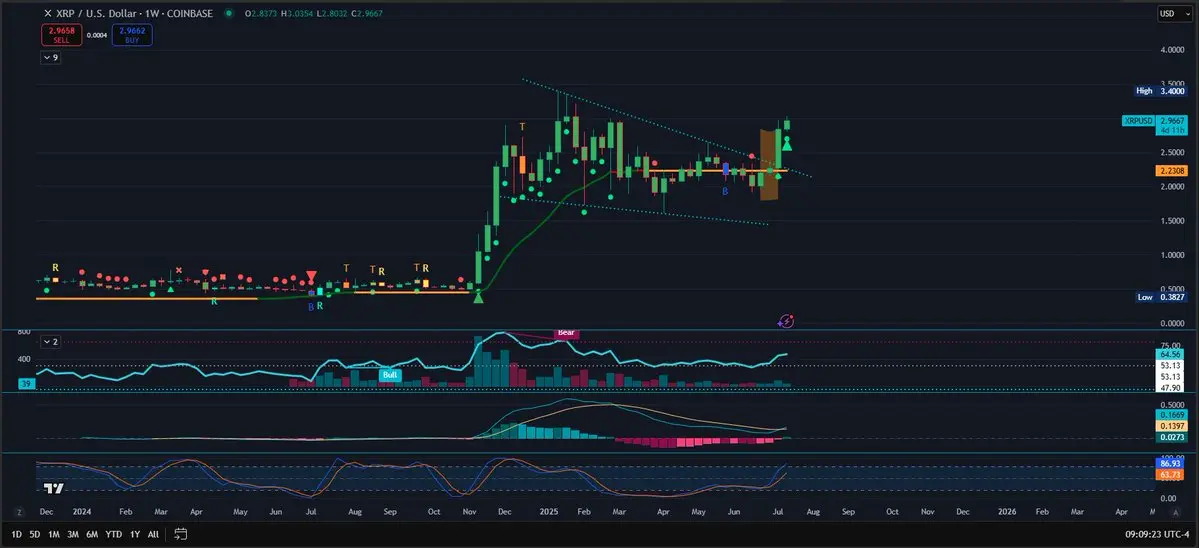Click the 0.1397 MACD signal value label
Screen dimensions: 1199x548
[x=1172, y=424]
